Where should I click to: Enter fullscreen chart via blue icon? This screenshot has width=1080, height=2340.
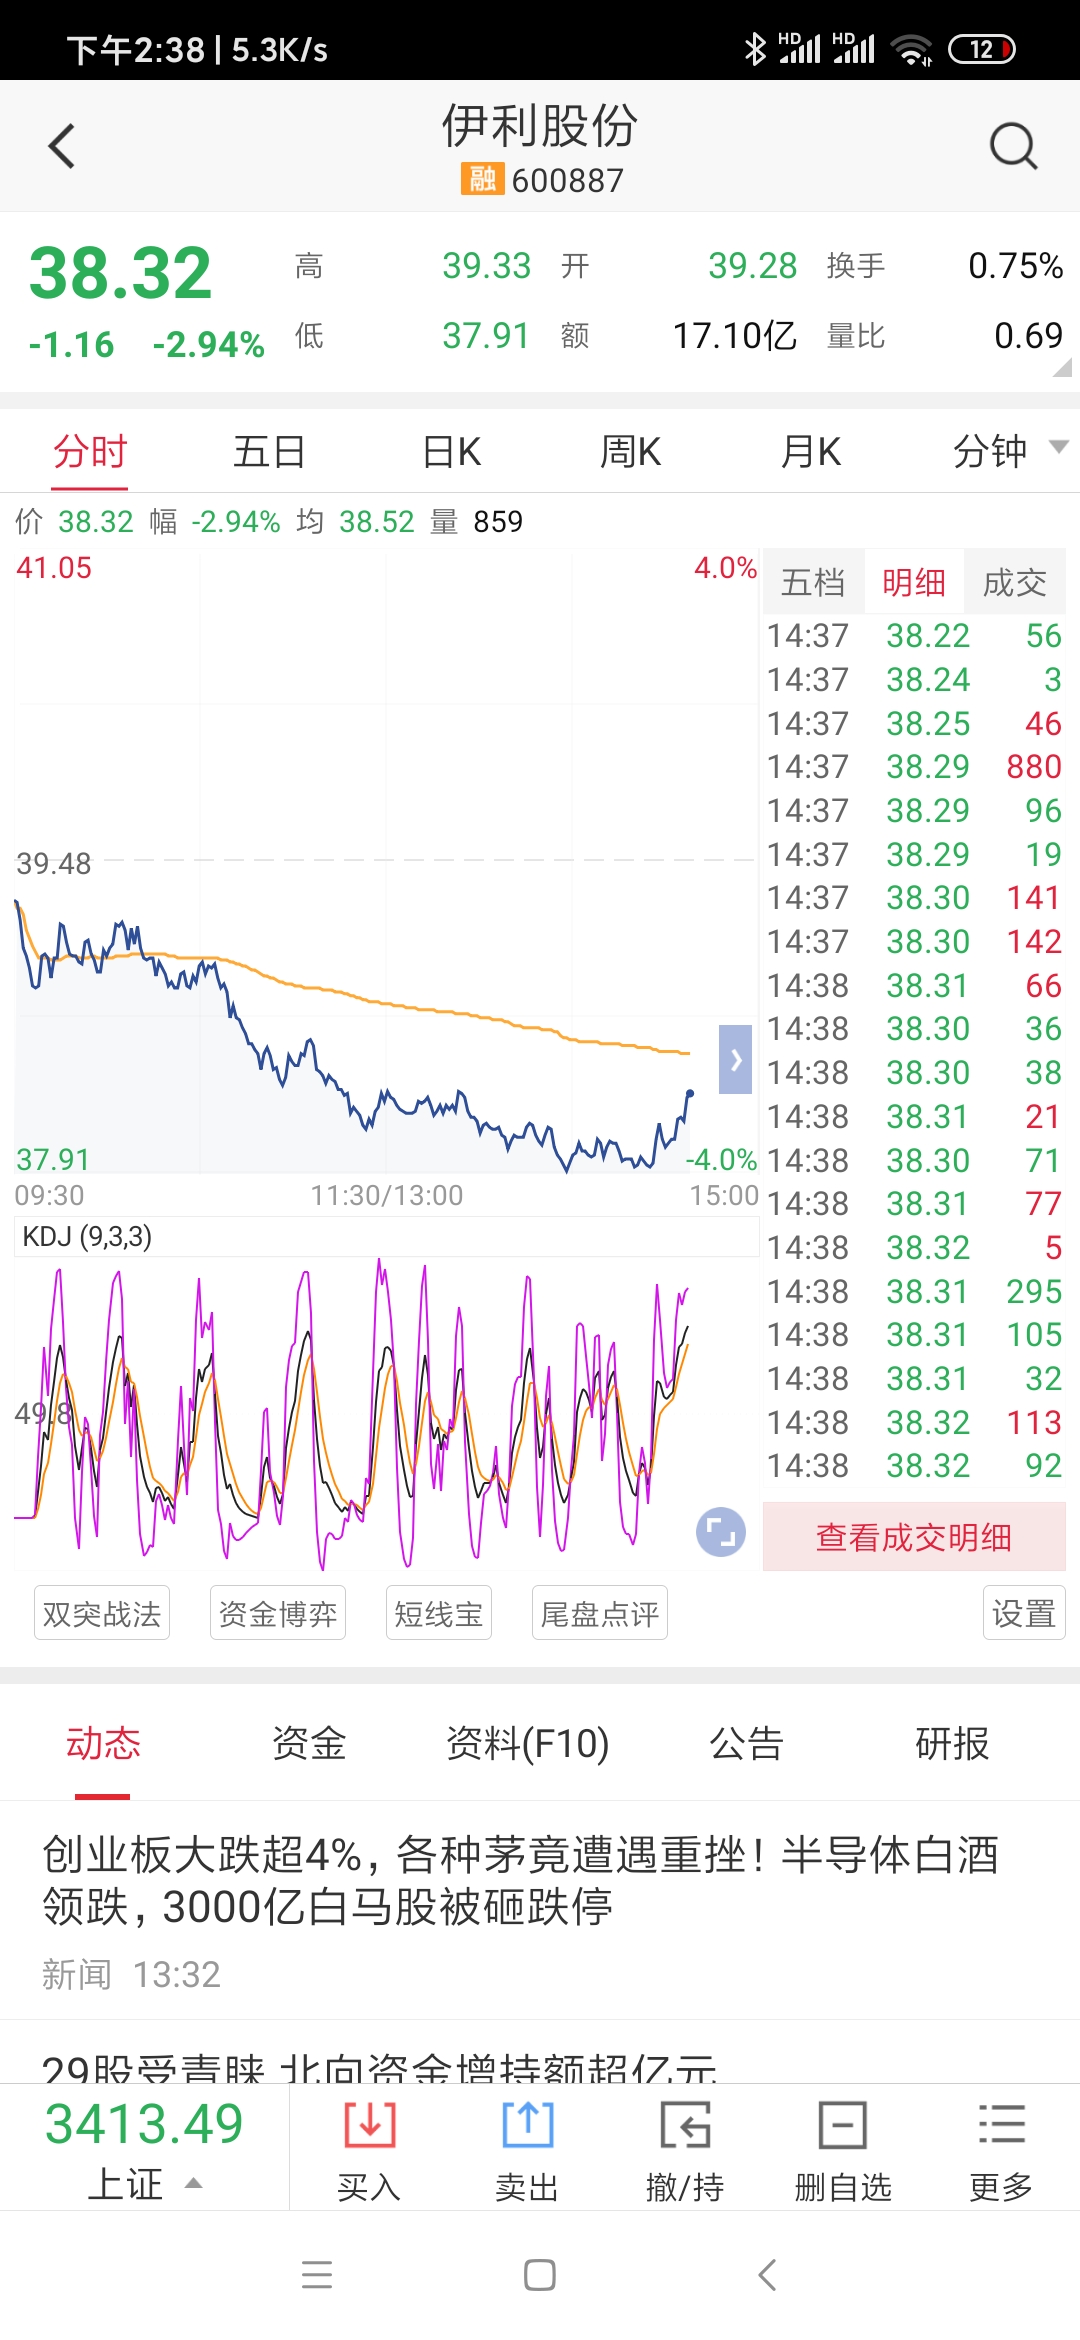click(x=721, y=1531)
